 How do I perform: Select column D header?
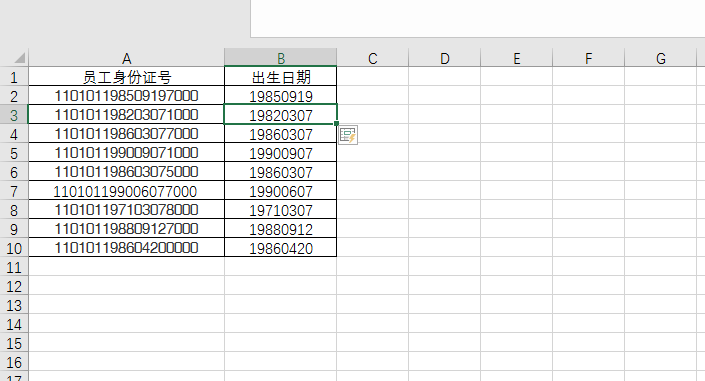pos(444,58)
